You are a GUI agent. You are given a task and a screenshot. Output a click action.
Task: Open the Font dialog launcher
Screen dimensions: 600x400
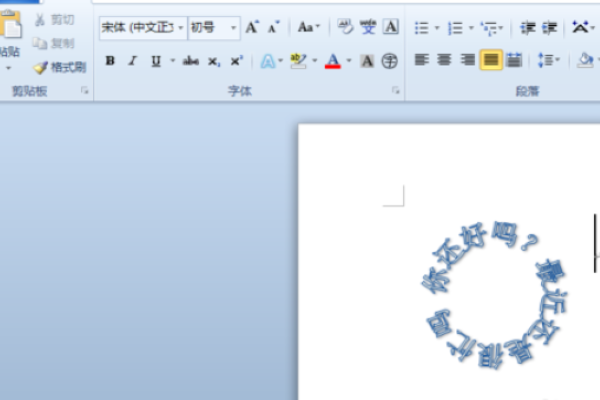pyautogui.click(x=395, y=91)
